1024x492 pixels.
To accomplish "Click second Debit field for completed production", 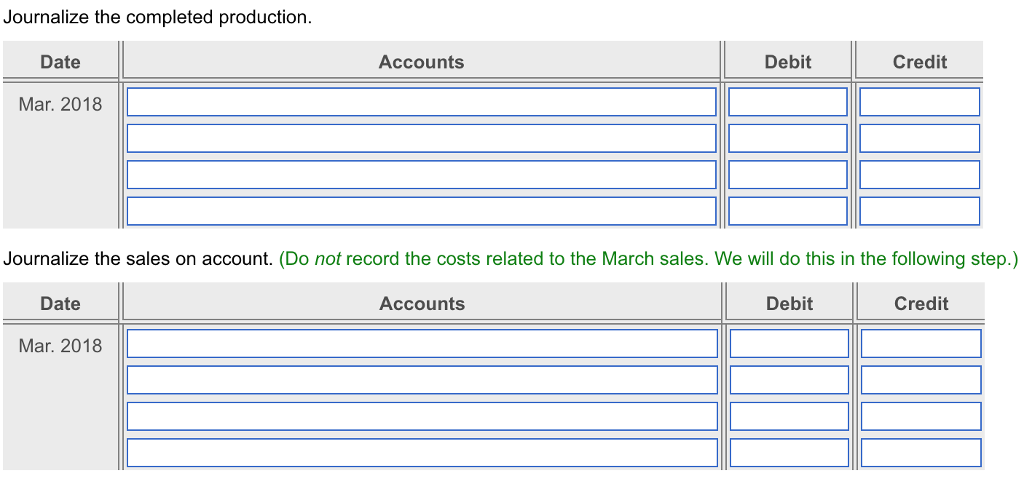I will (x=788, y=138).
